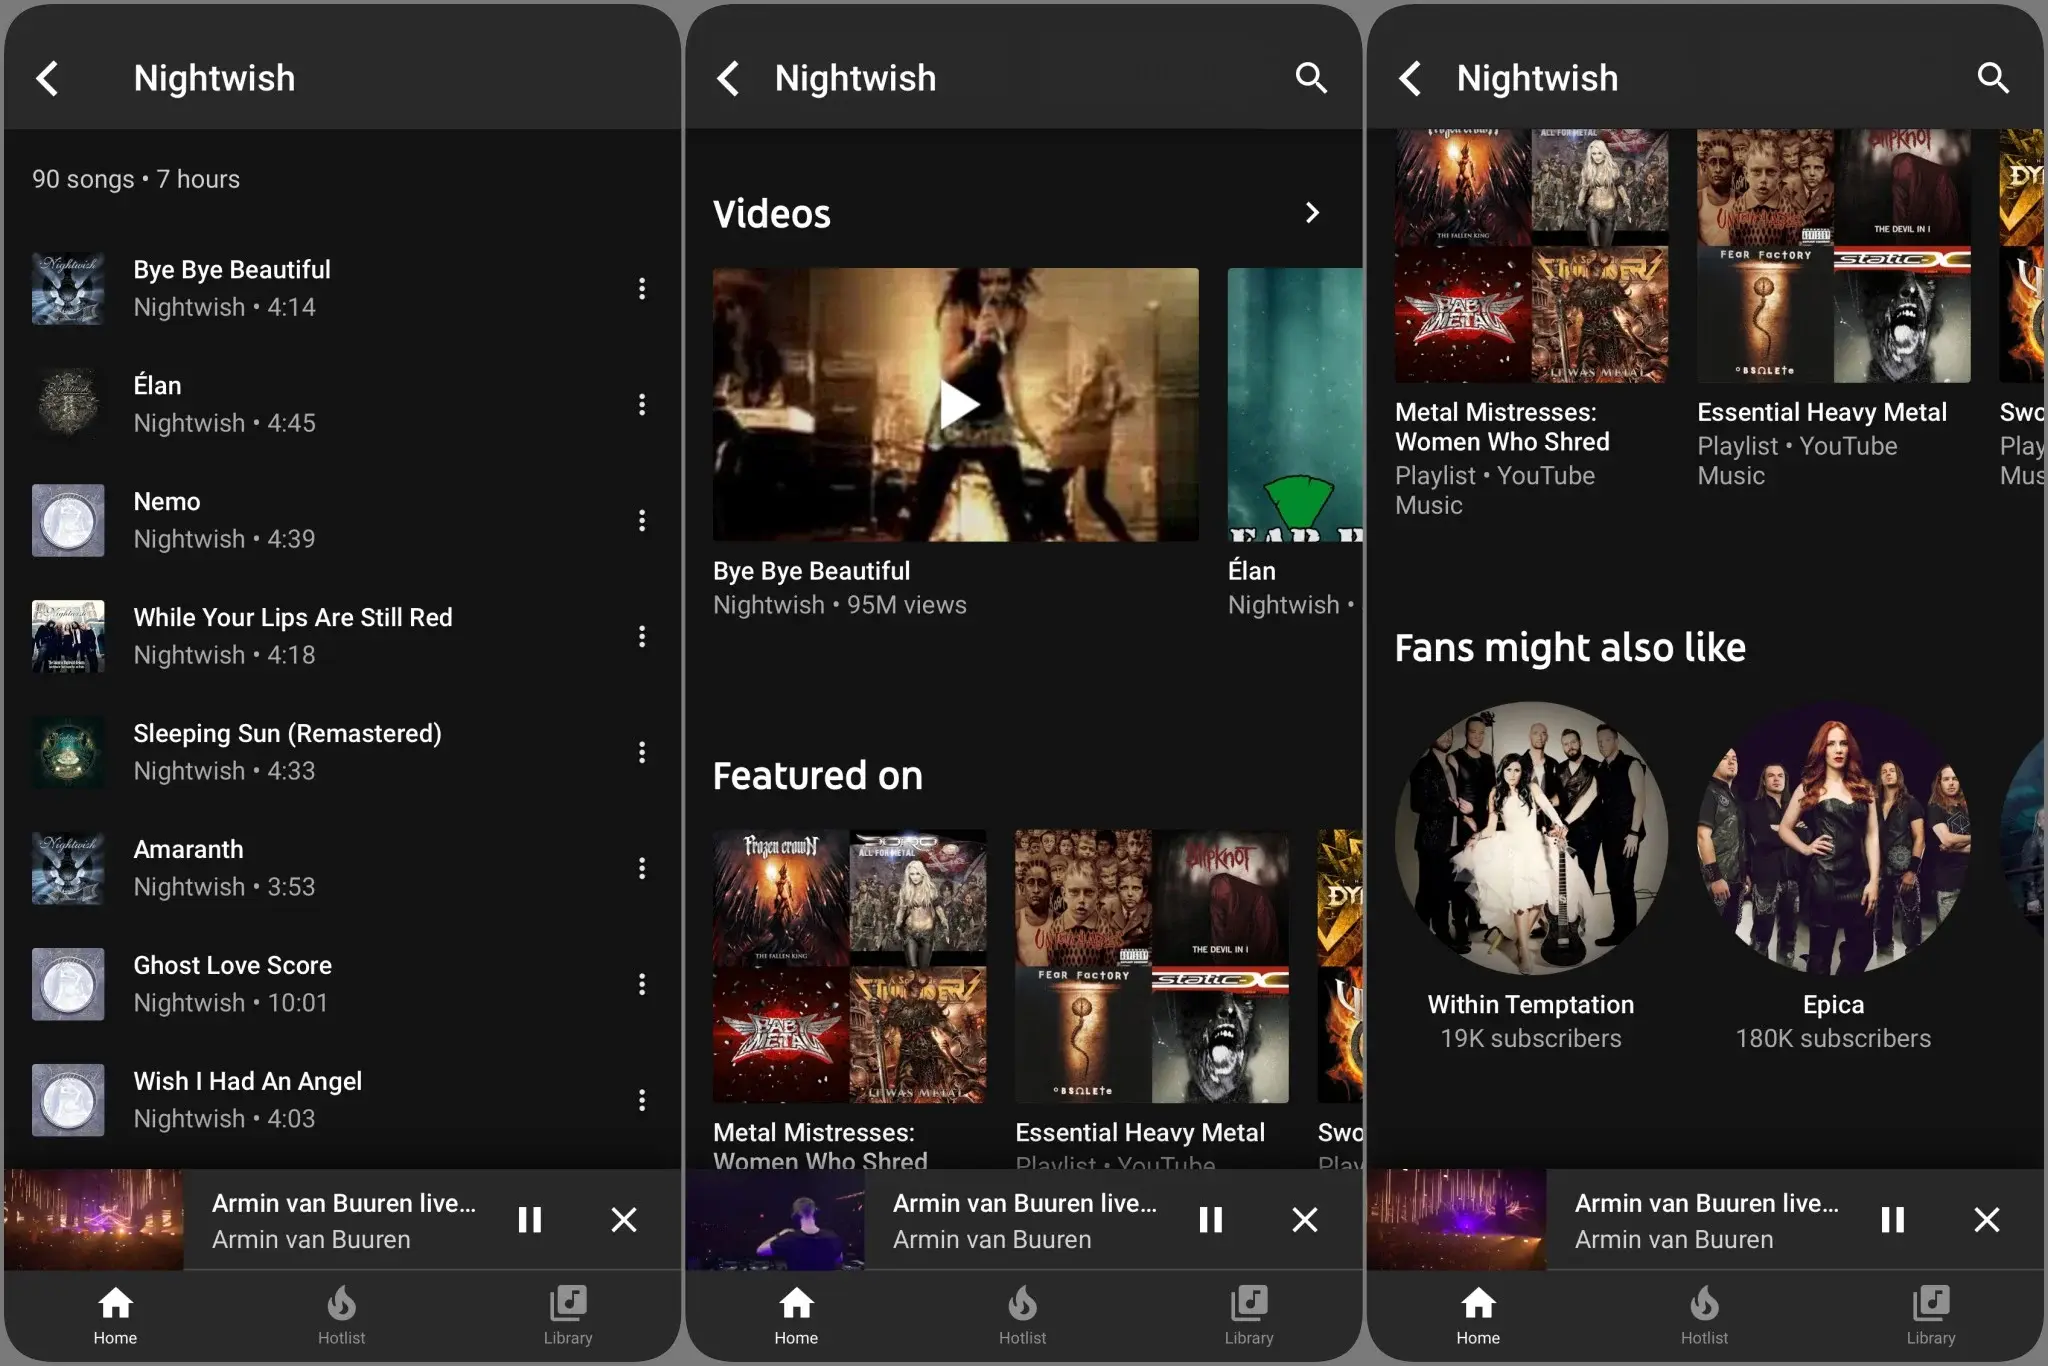Open Metal Mistresses playlist cover in middle screen
2048x1366 pixels.
[849, 966]
